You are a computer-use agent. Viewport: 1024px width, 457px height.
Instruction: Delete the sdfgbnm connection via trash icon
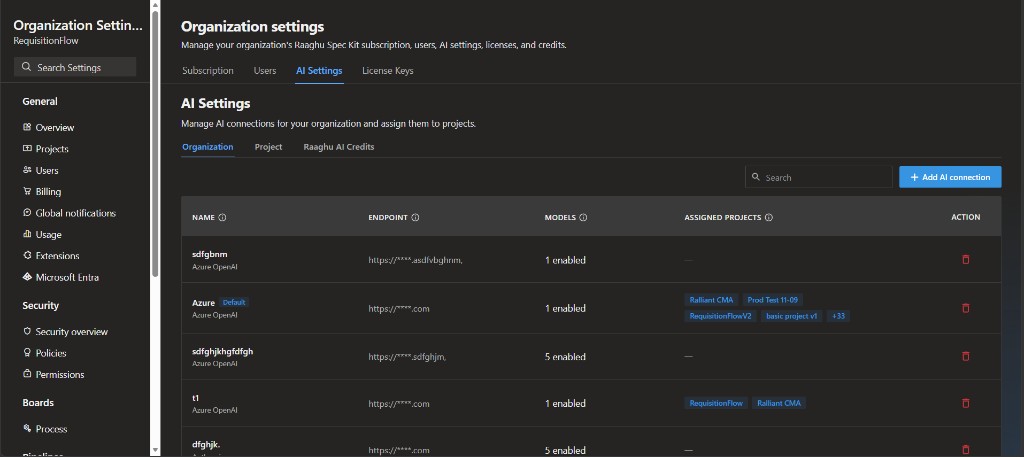[966, 259]
